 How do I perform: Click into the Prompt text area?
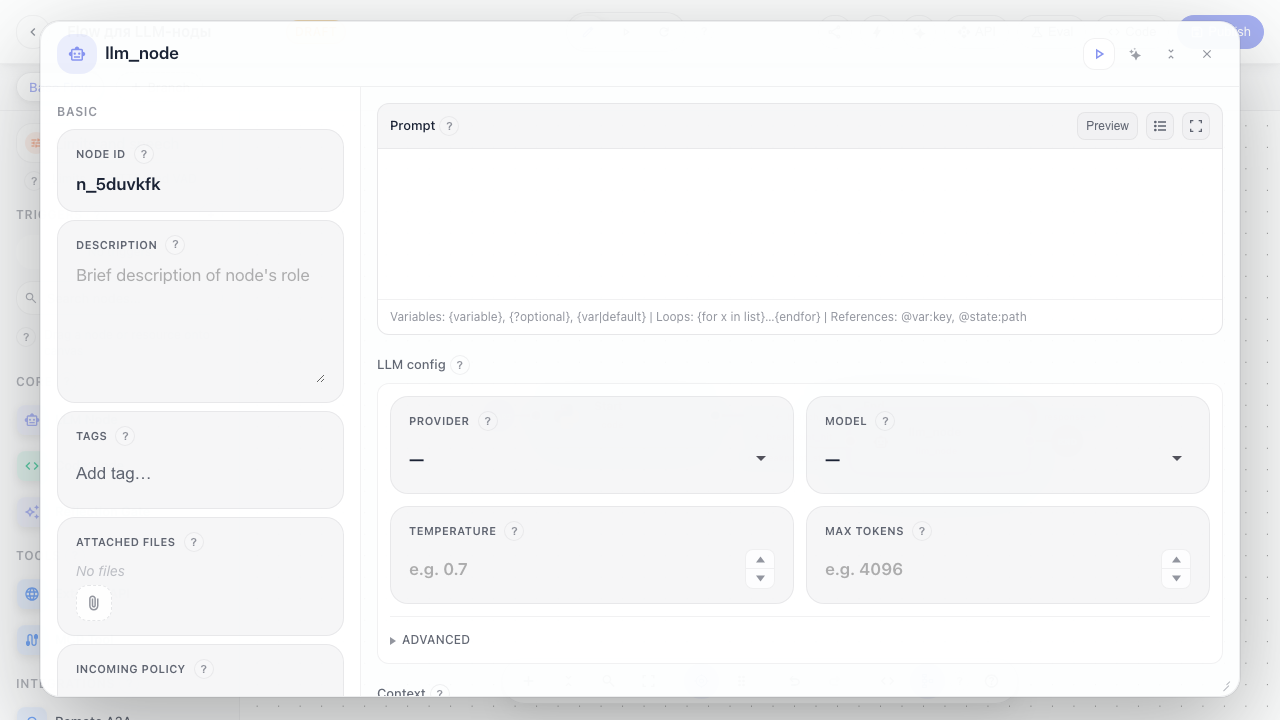pos(800,224)
